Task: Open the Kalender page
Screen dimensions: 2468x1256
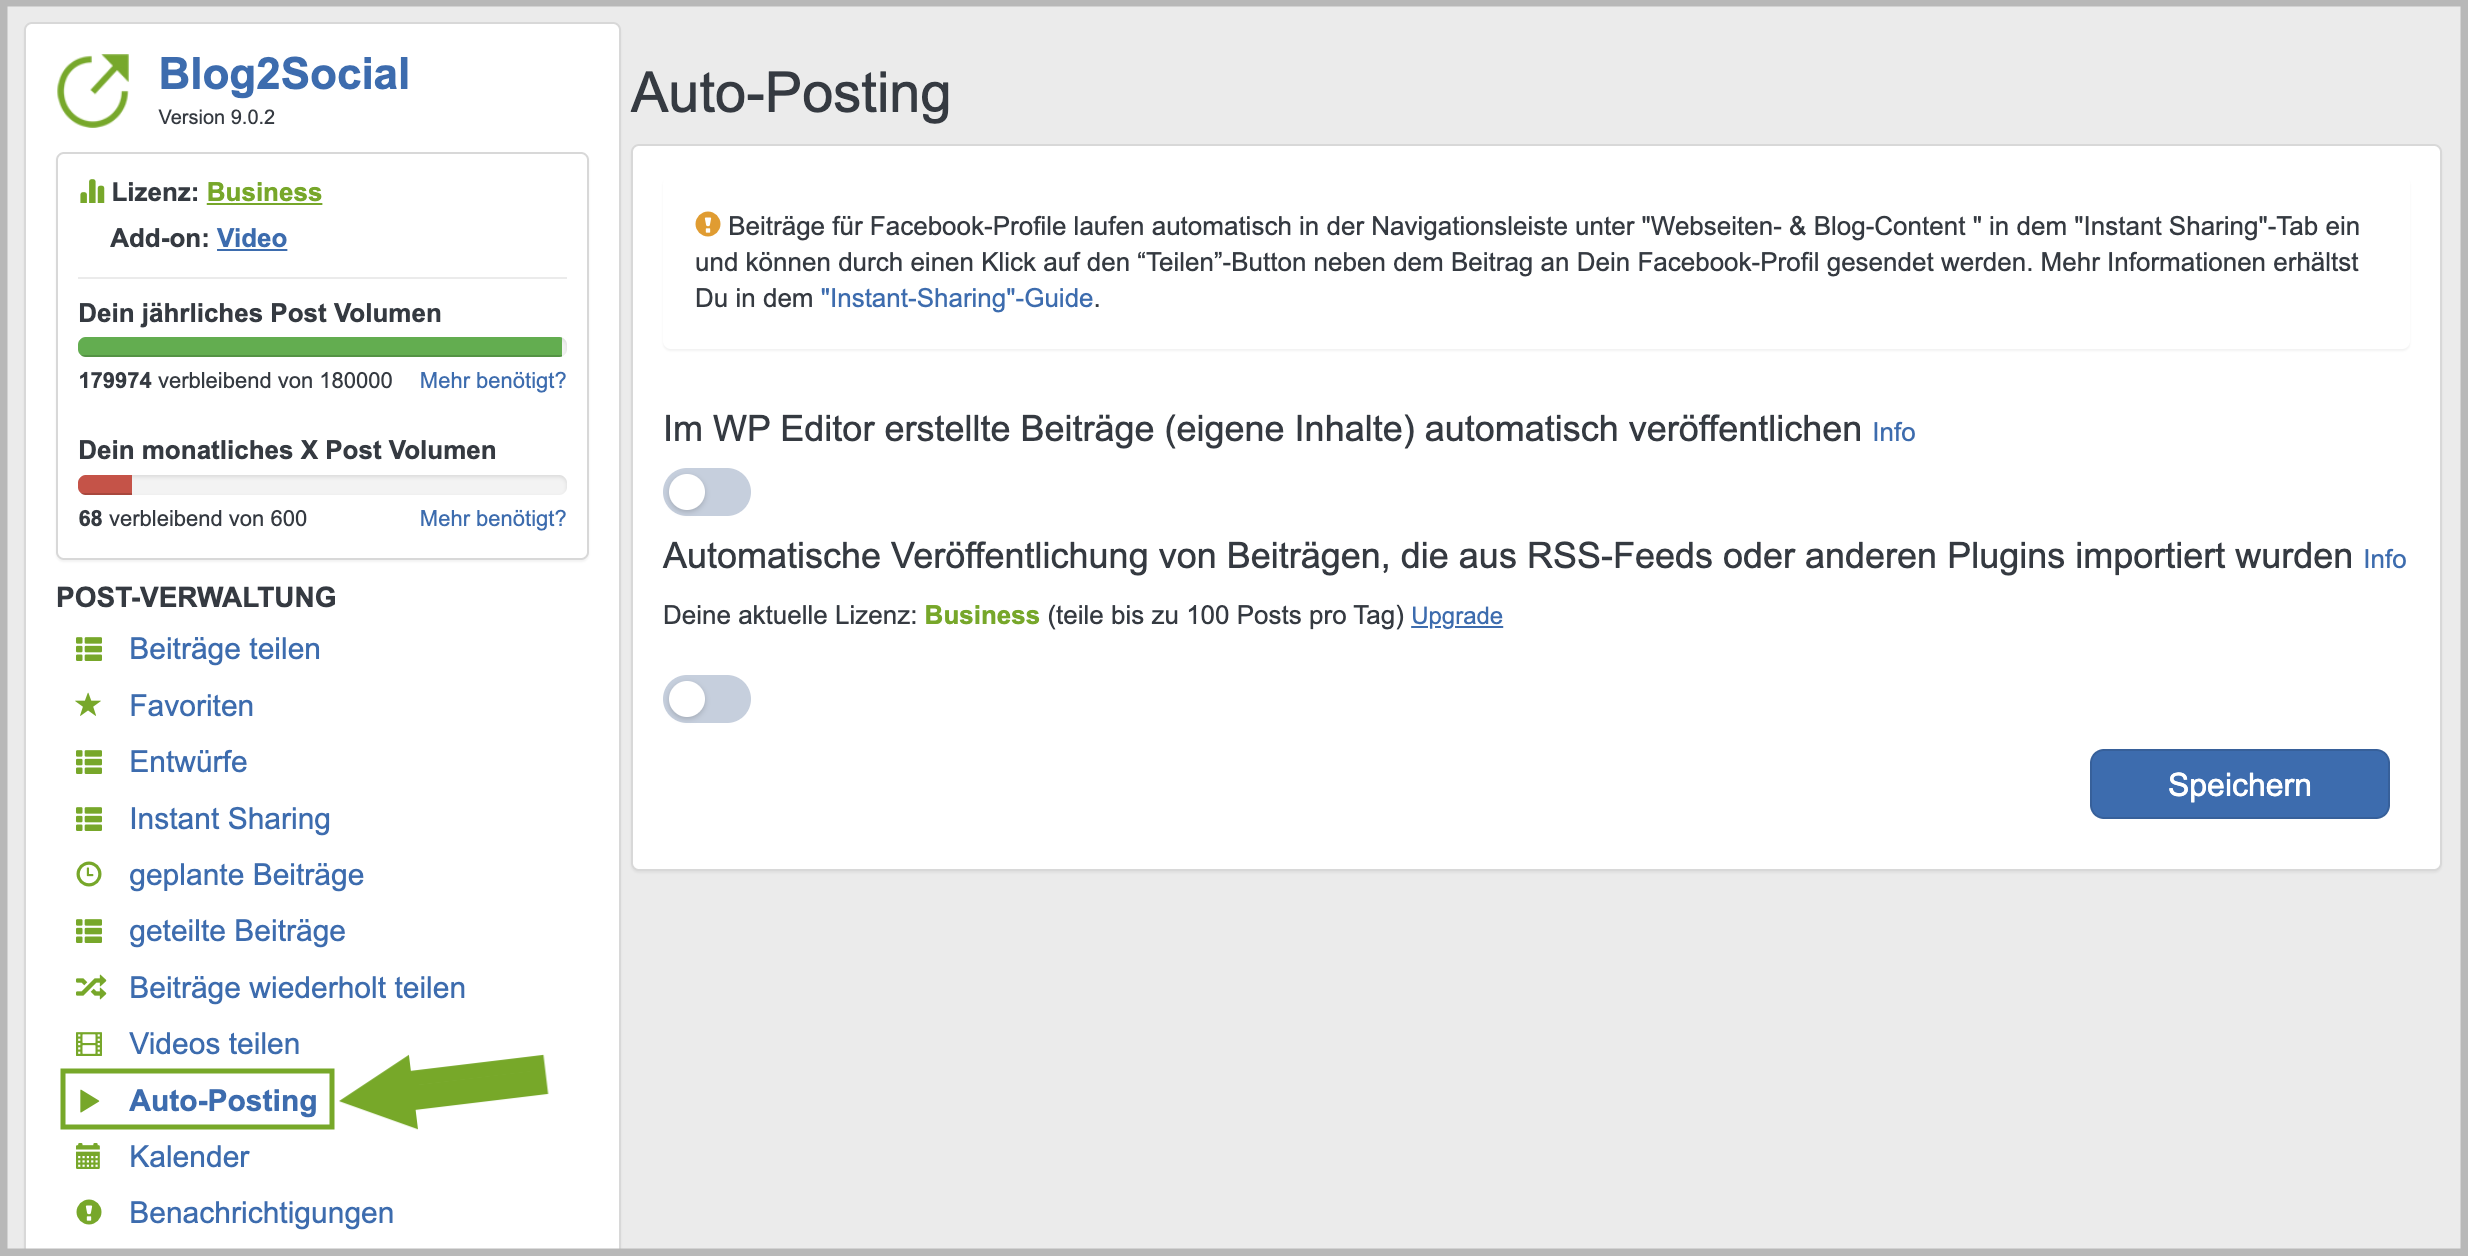Action: point(189,1157)
